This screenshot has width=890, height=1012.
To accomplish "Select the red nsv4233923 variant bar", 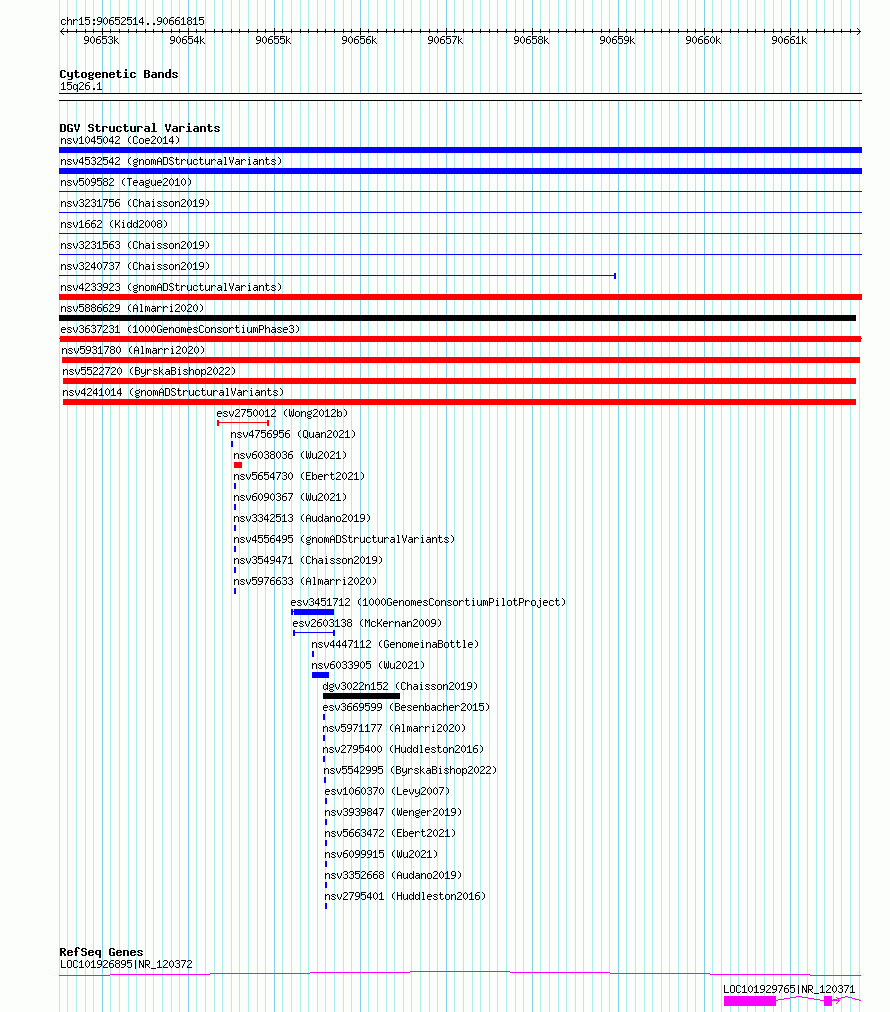I will [x=460, y=297].
